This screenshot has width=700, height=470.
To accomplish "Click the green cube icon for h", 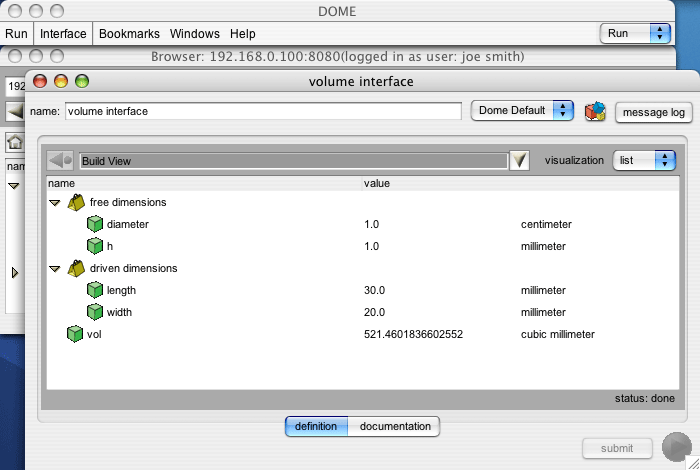I will (x=95, y=246).
